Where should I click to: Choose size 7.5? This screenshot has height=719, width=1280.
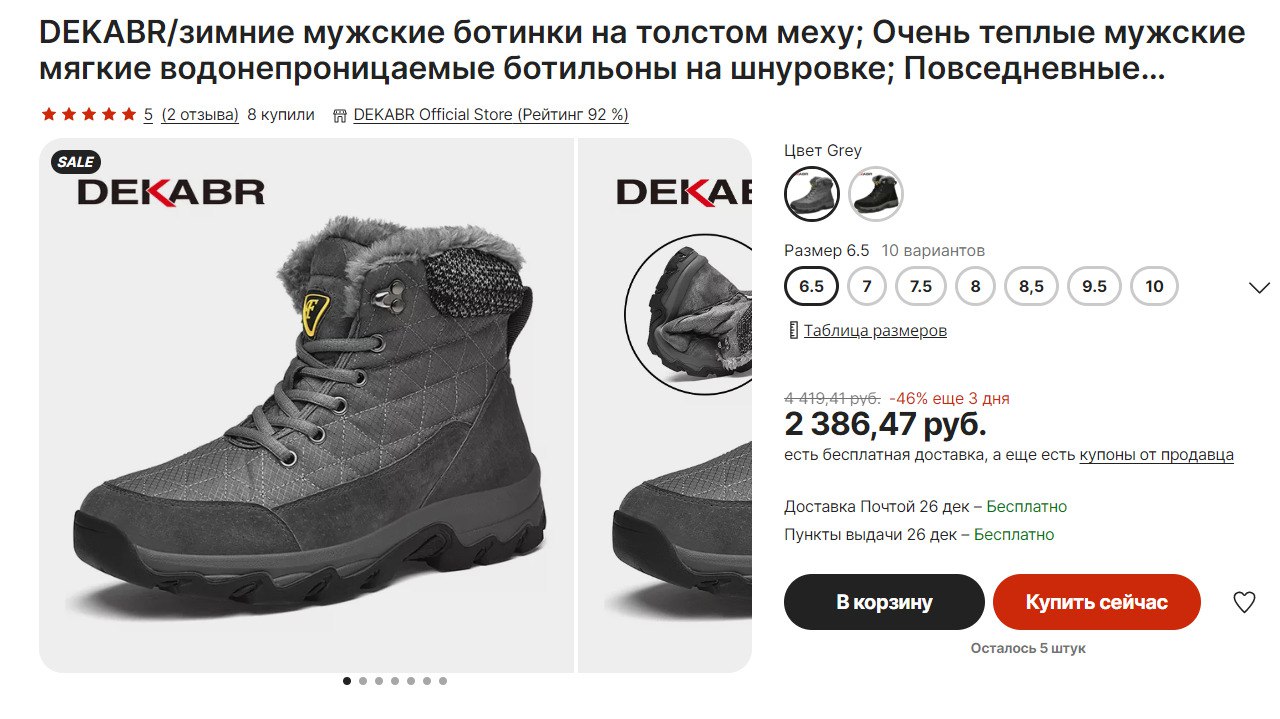[921, 286]
